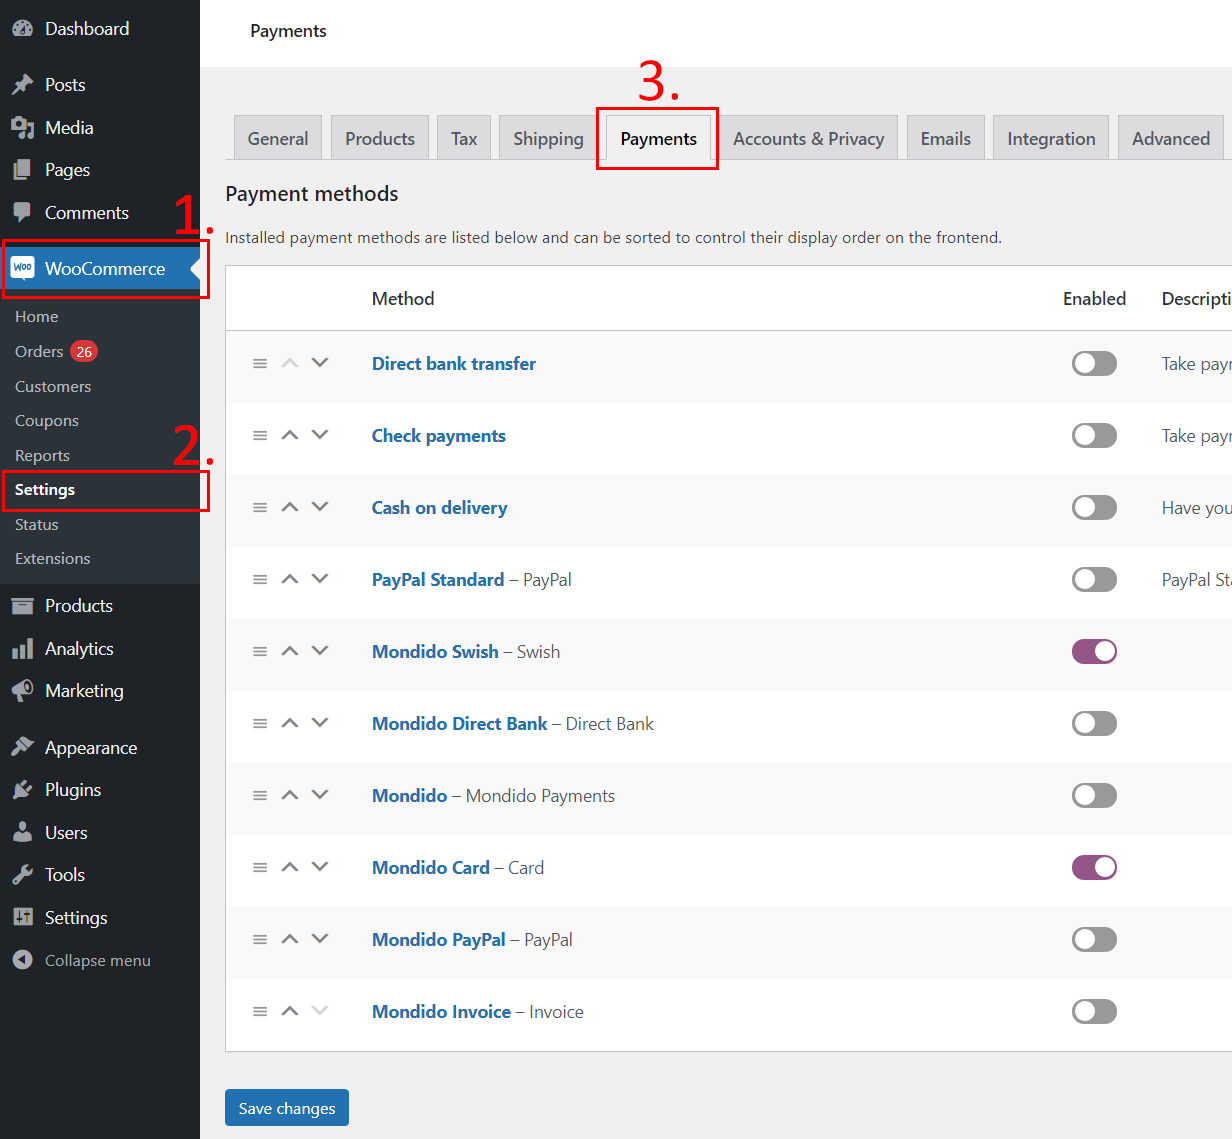
Task: Click drag handle for Mondido Invoice row
Action: [260, 1012]
